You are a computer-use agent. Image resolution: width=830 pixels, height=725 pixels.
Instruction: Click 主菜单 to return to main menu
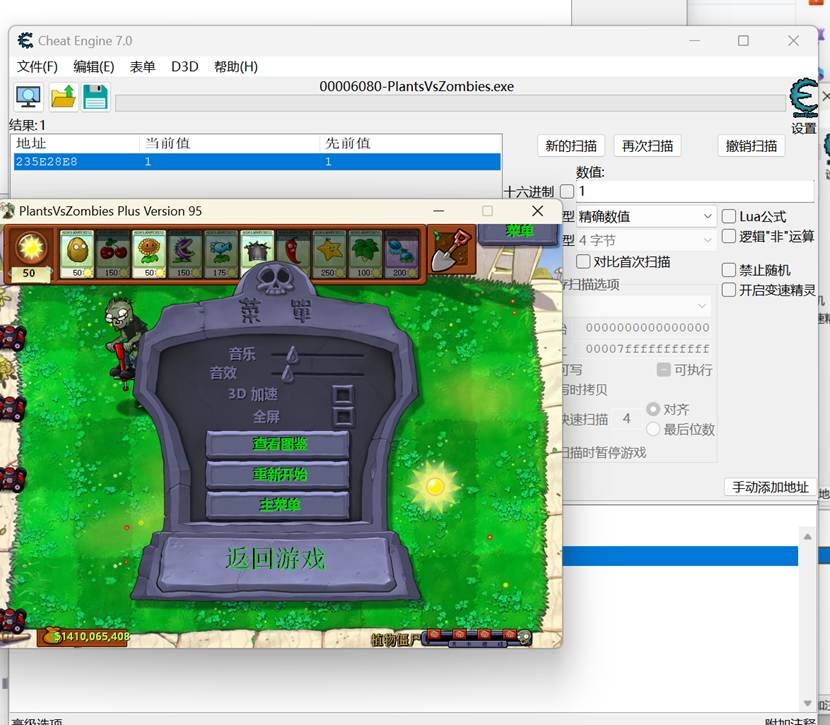click(x=278, y=505)
